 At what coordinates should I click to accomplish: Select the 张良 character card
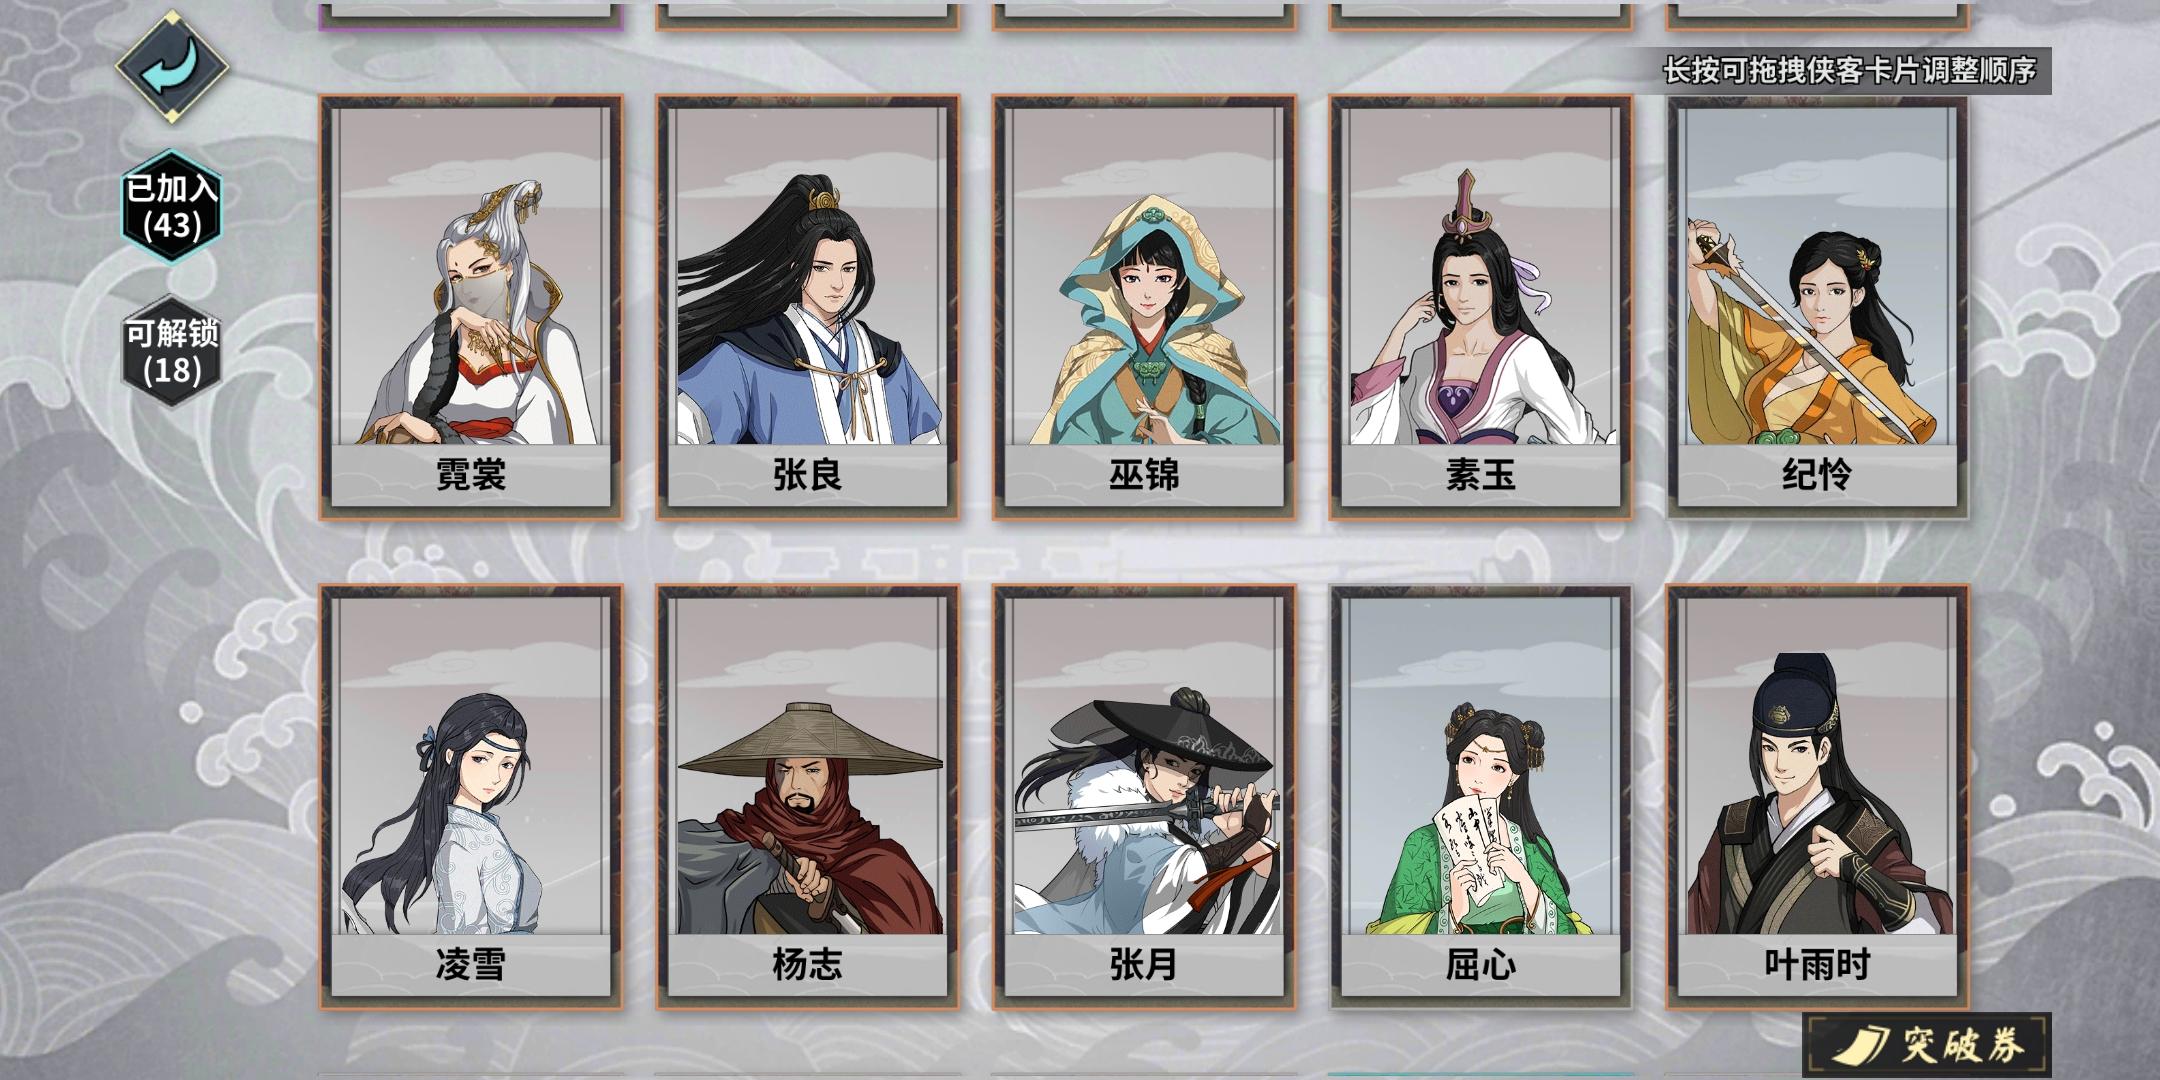point(808,307)
